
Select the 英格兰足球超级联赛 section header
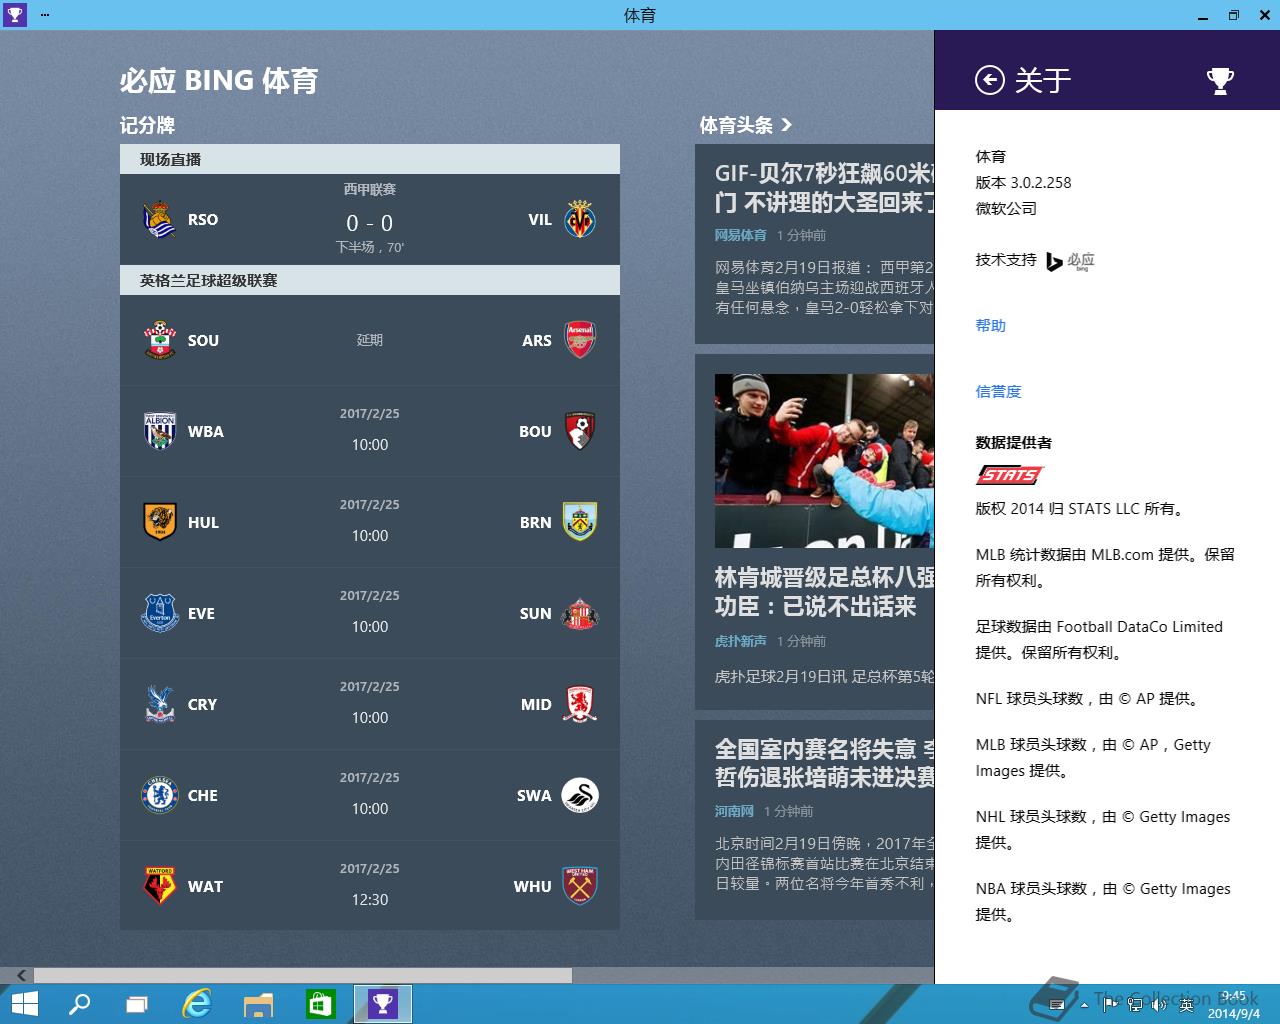tap(370, 280)
